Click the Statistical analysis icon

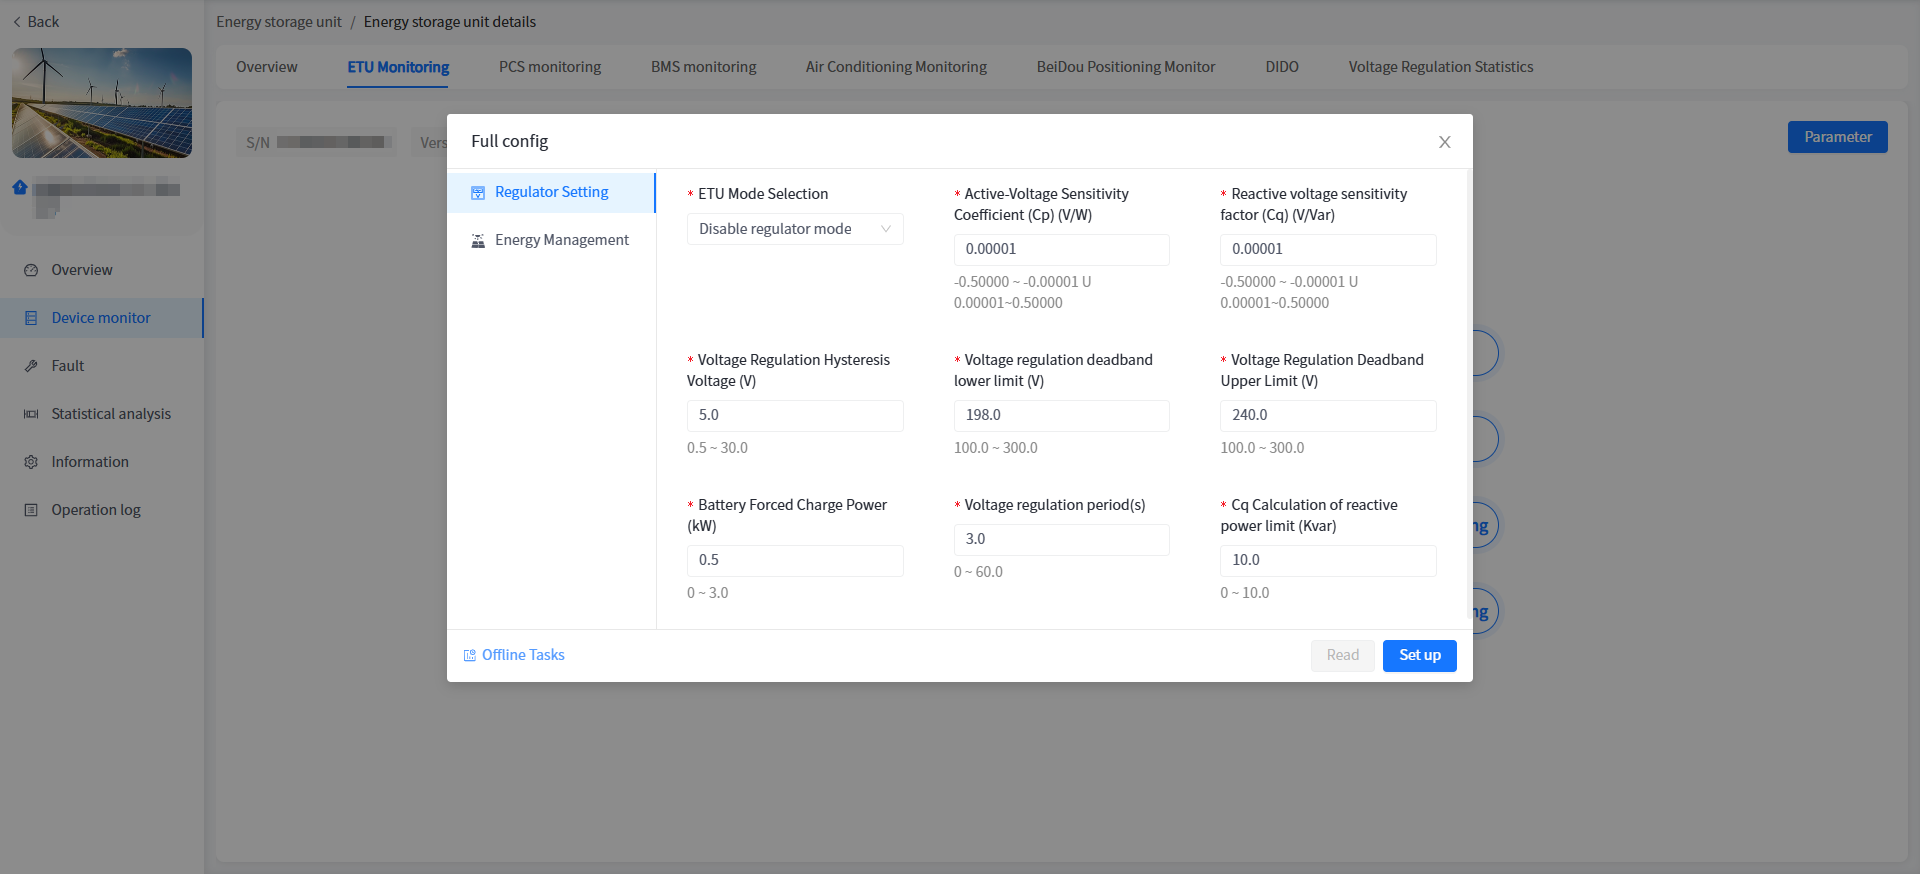point(31,415)
